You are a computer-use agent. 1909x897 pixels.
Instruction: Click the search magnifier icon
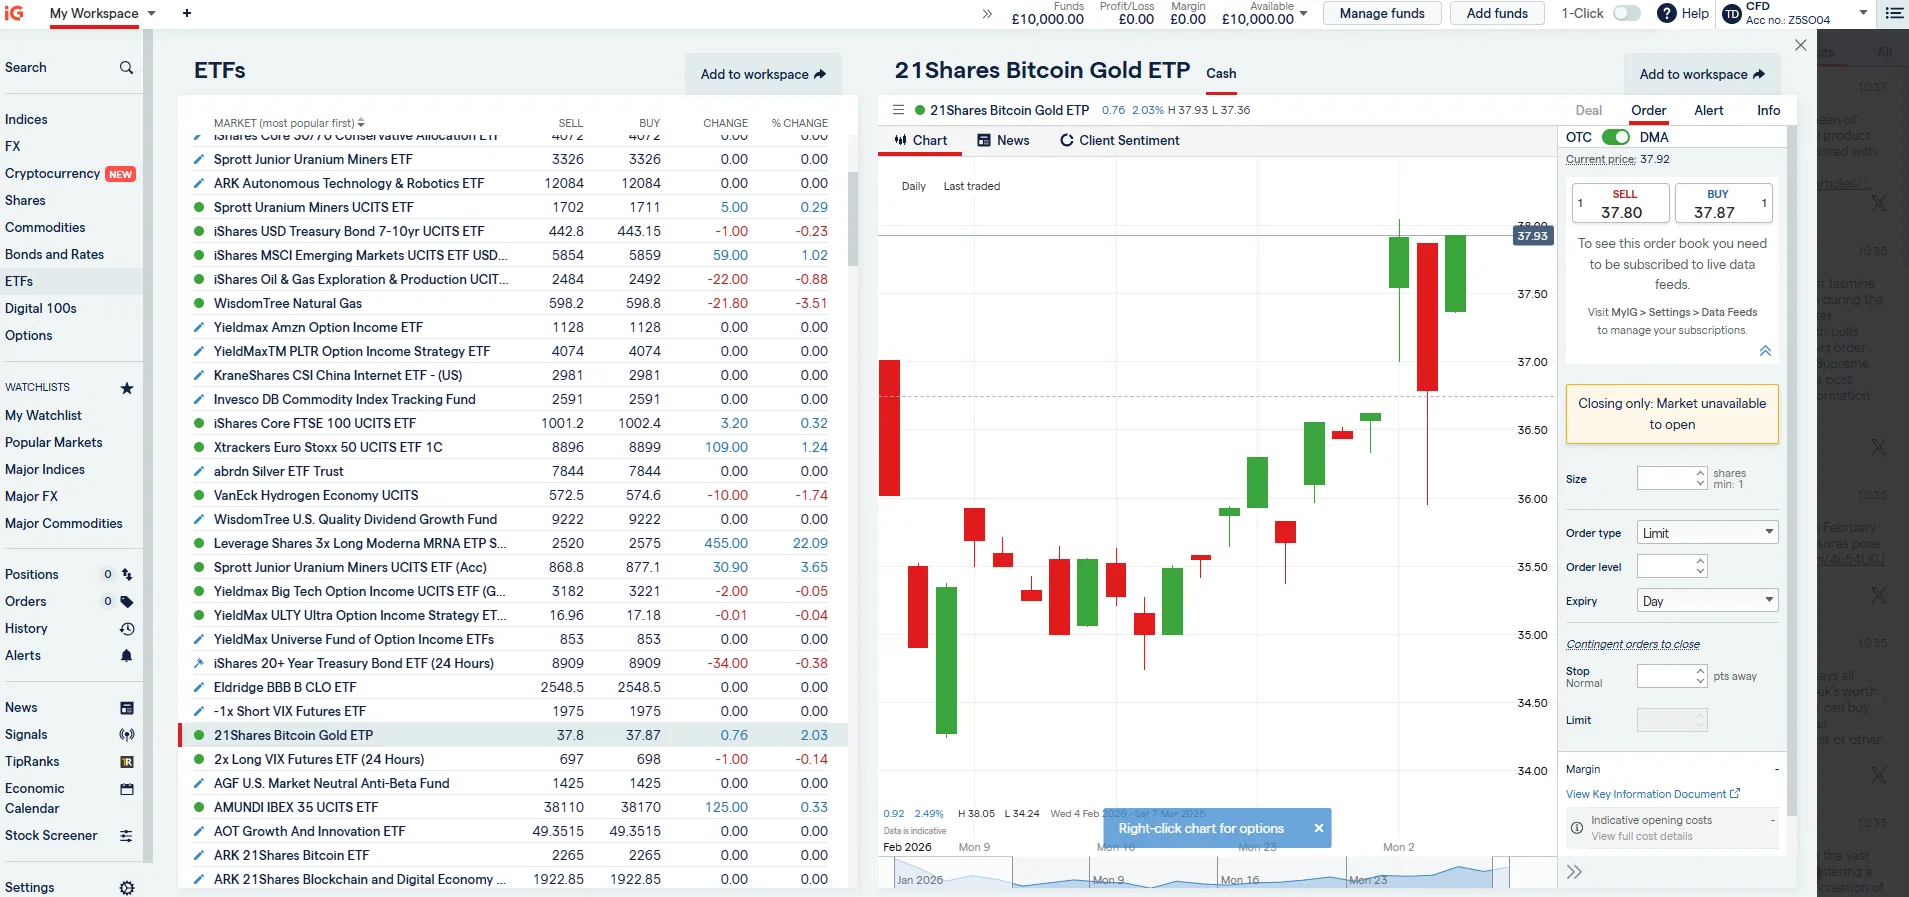(126, 67)
